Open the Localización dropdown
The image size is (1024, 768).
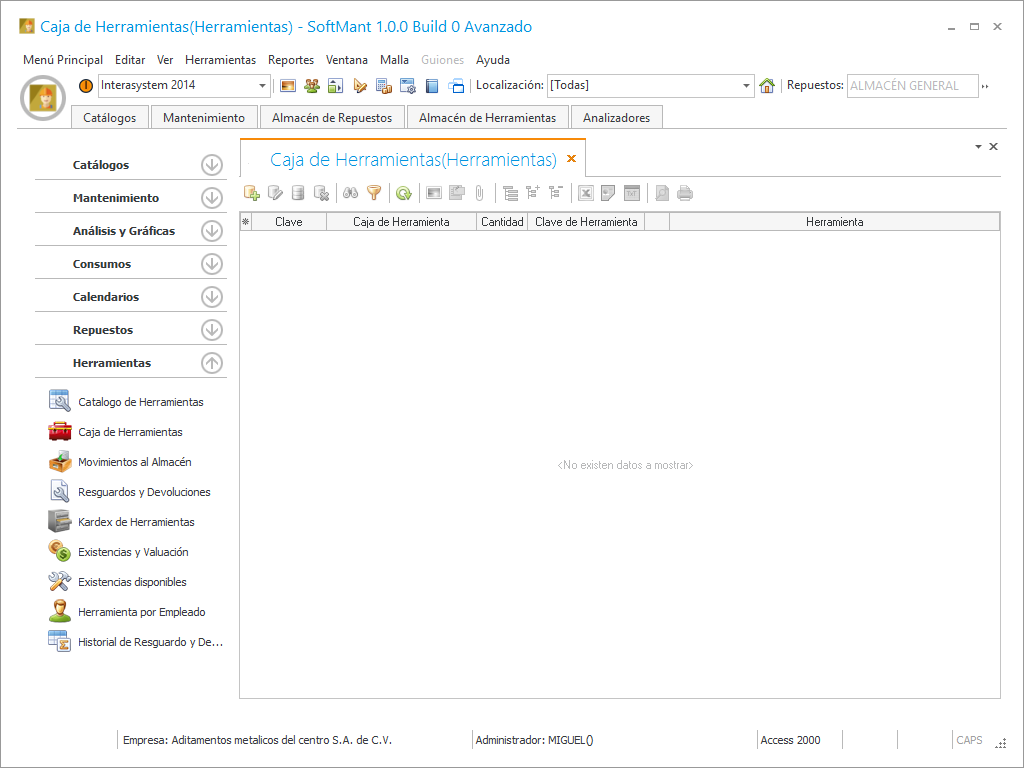pyautogui.click(x=747, y=86)
